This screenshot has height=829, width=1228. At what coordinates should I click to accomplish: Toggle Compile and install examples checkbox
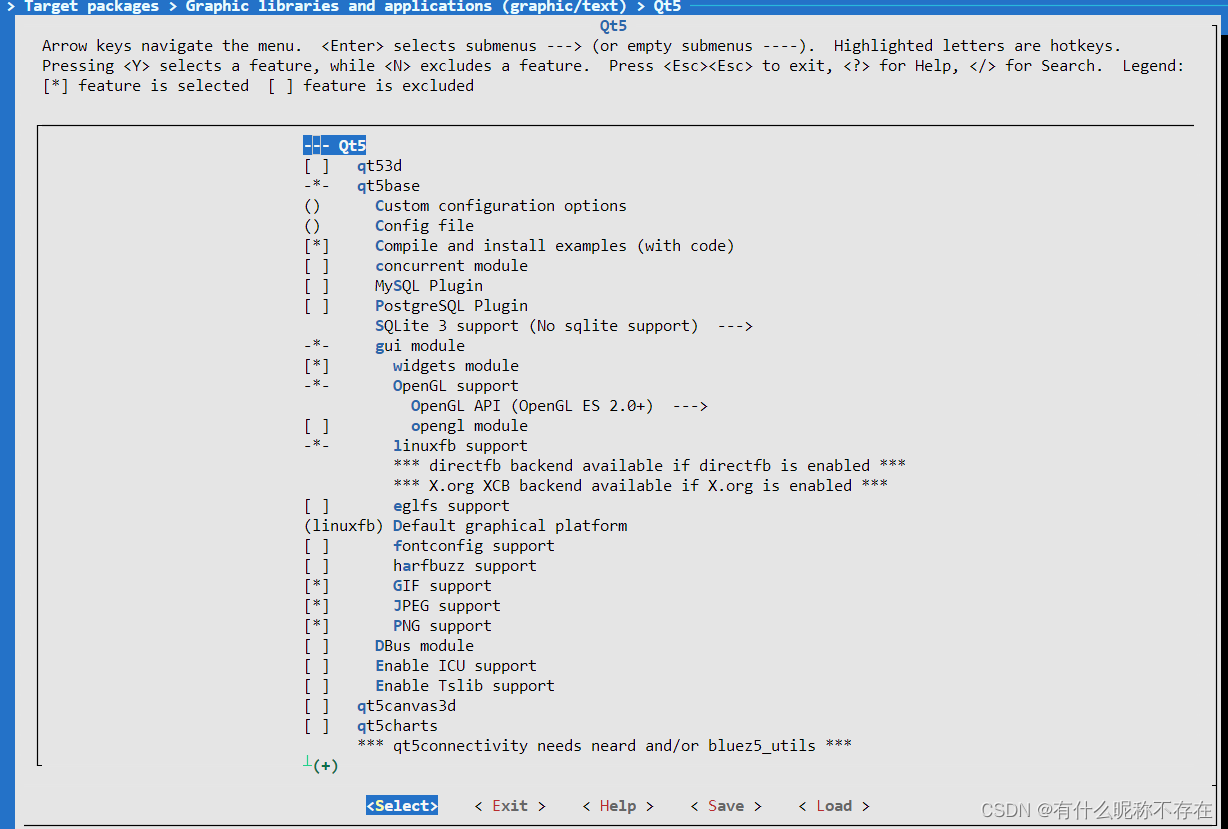click(x=316, y=246)
